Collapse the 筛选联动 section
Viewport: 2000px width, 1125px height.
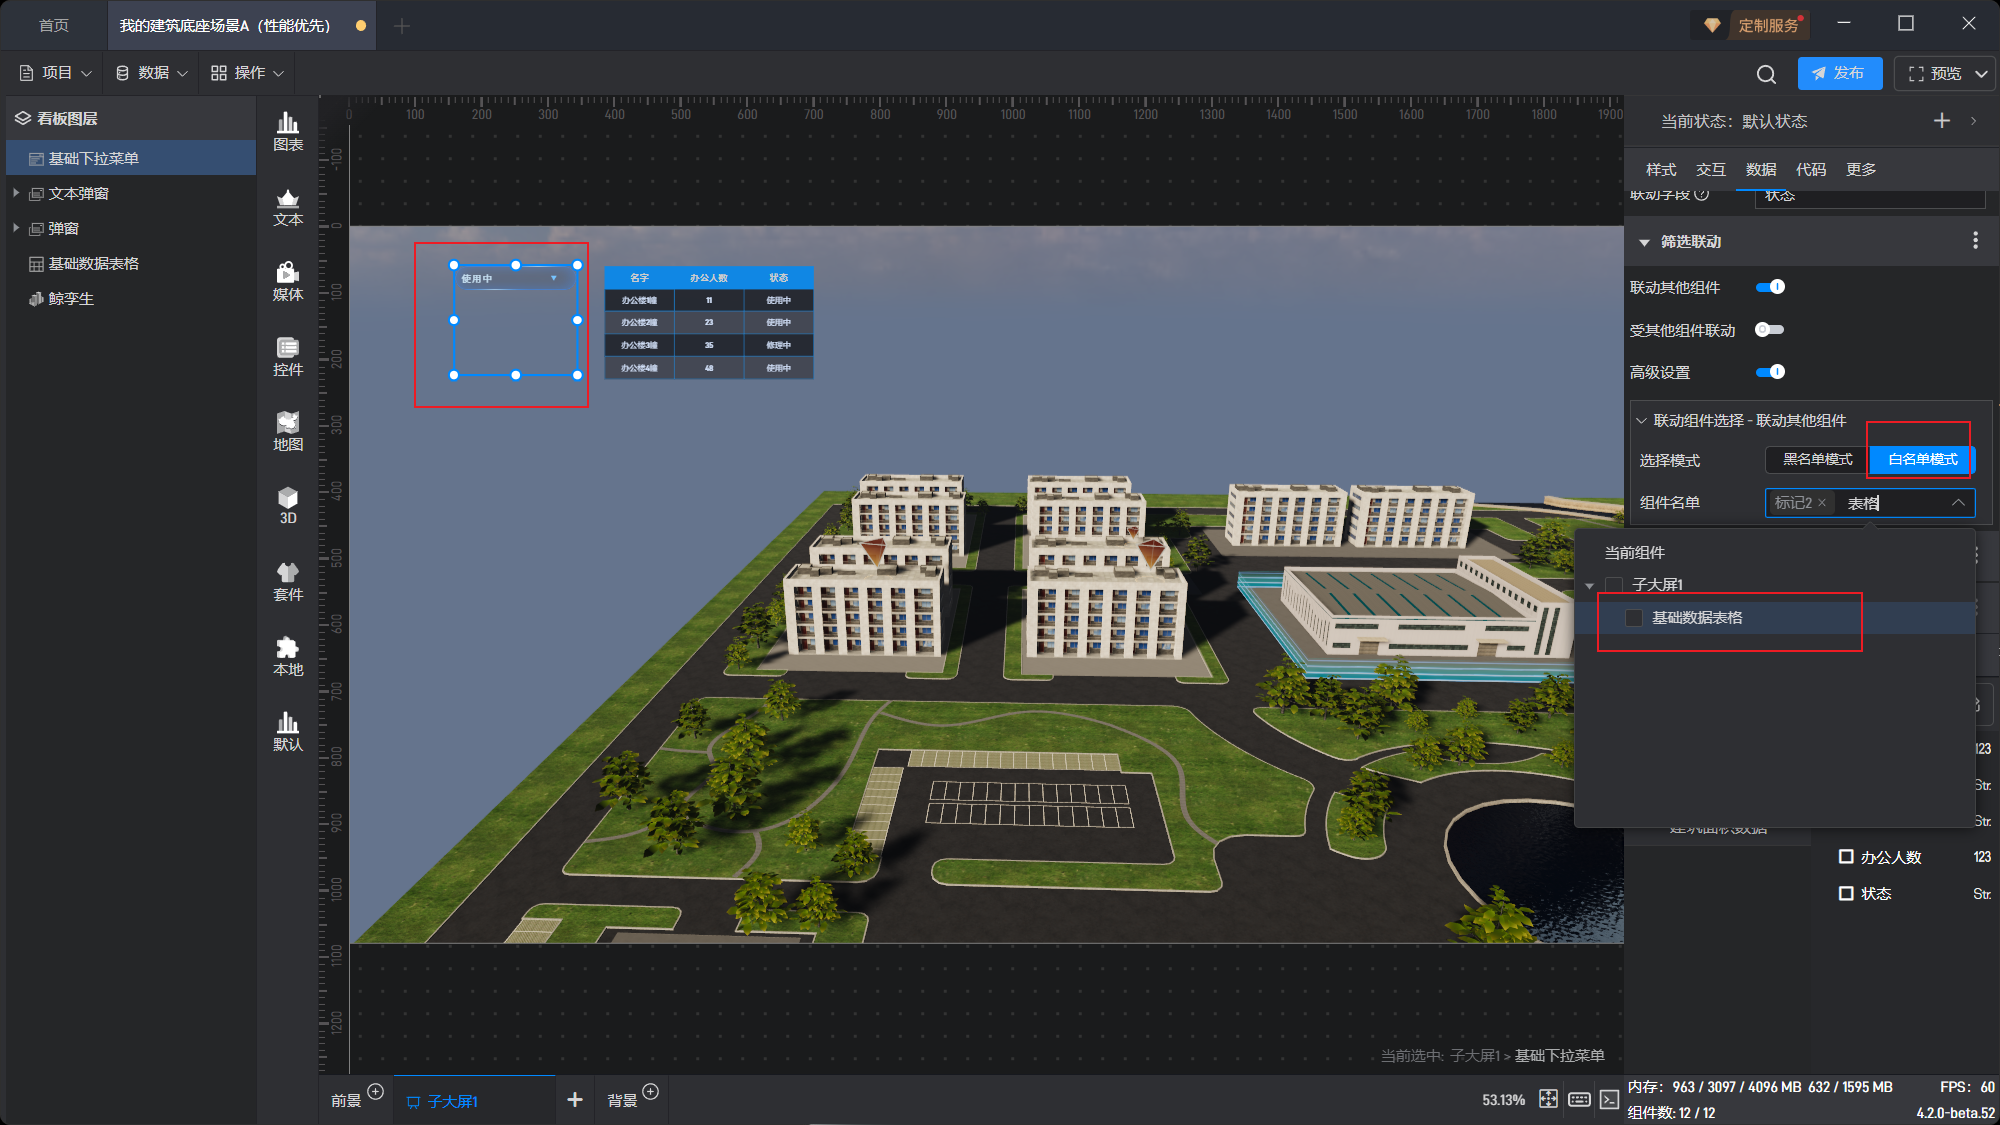1644,242
